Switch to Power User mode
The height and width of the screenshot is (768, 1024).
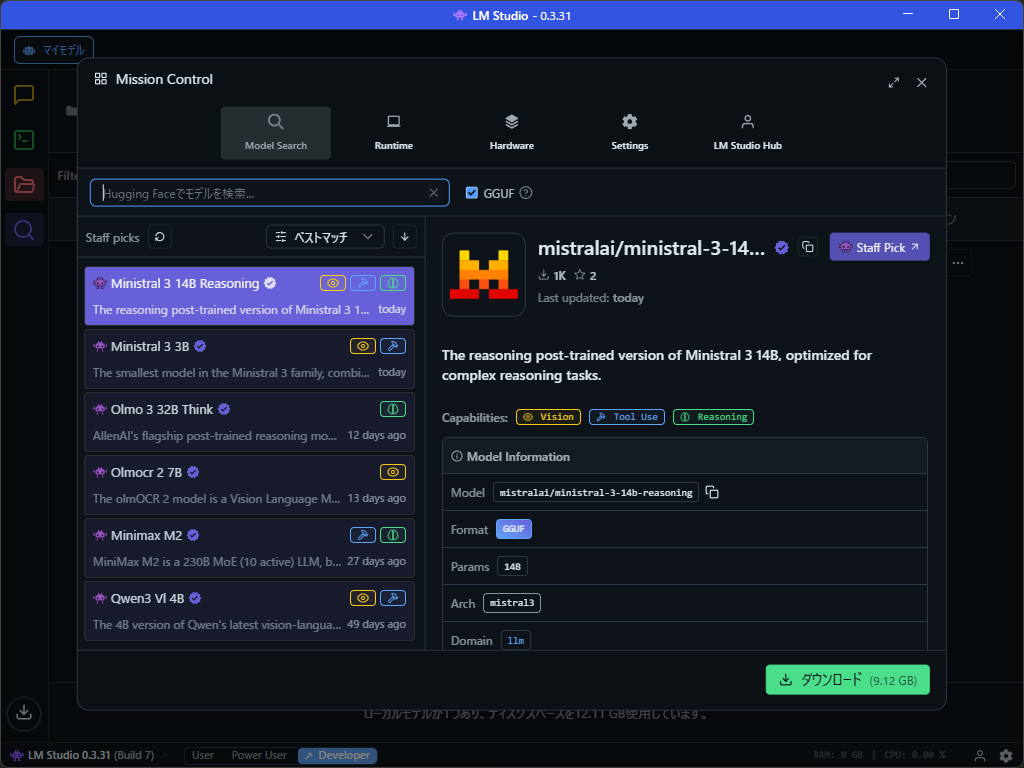point(259,755)
